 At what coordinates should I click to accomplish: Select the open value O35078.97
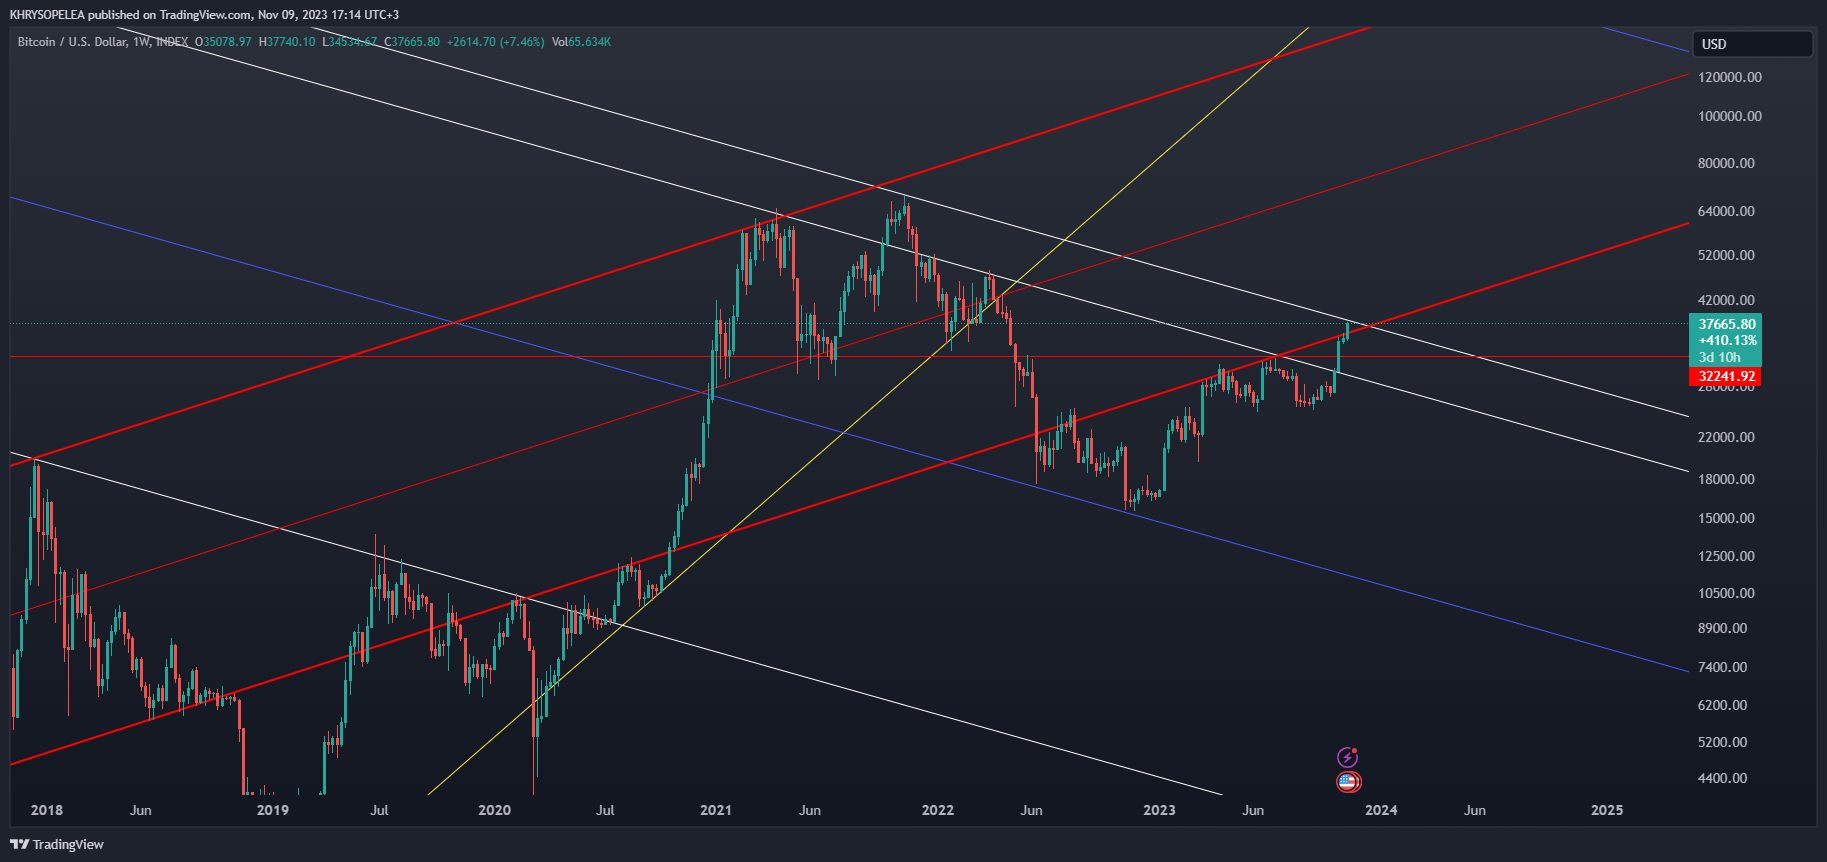tap(223, 42)
